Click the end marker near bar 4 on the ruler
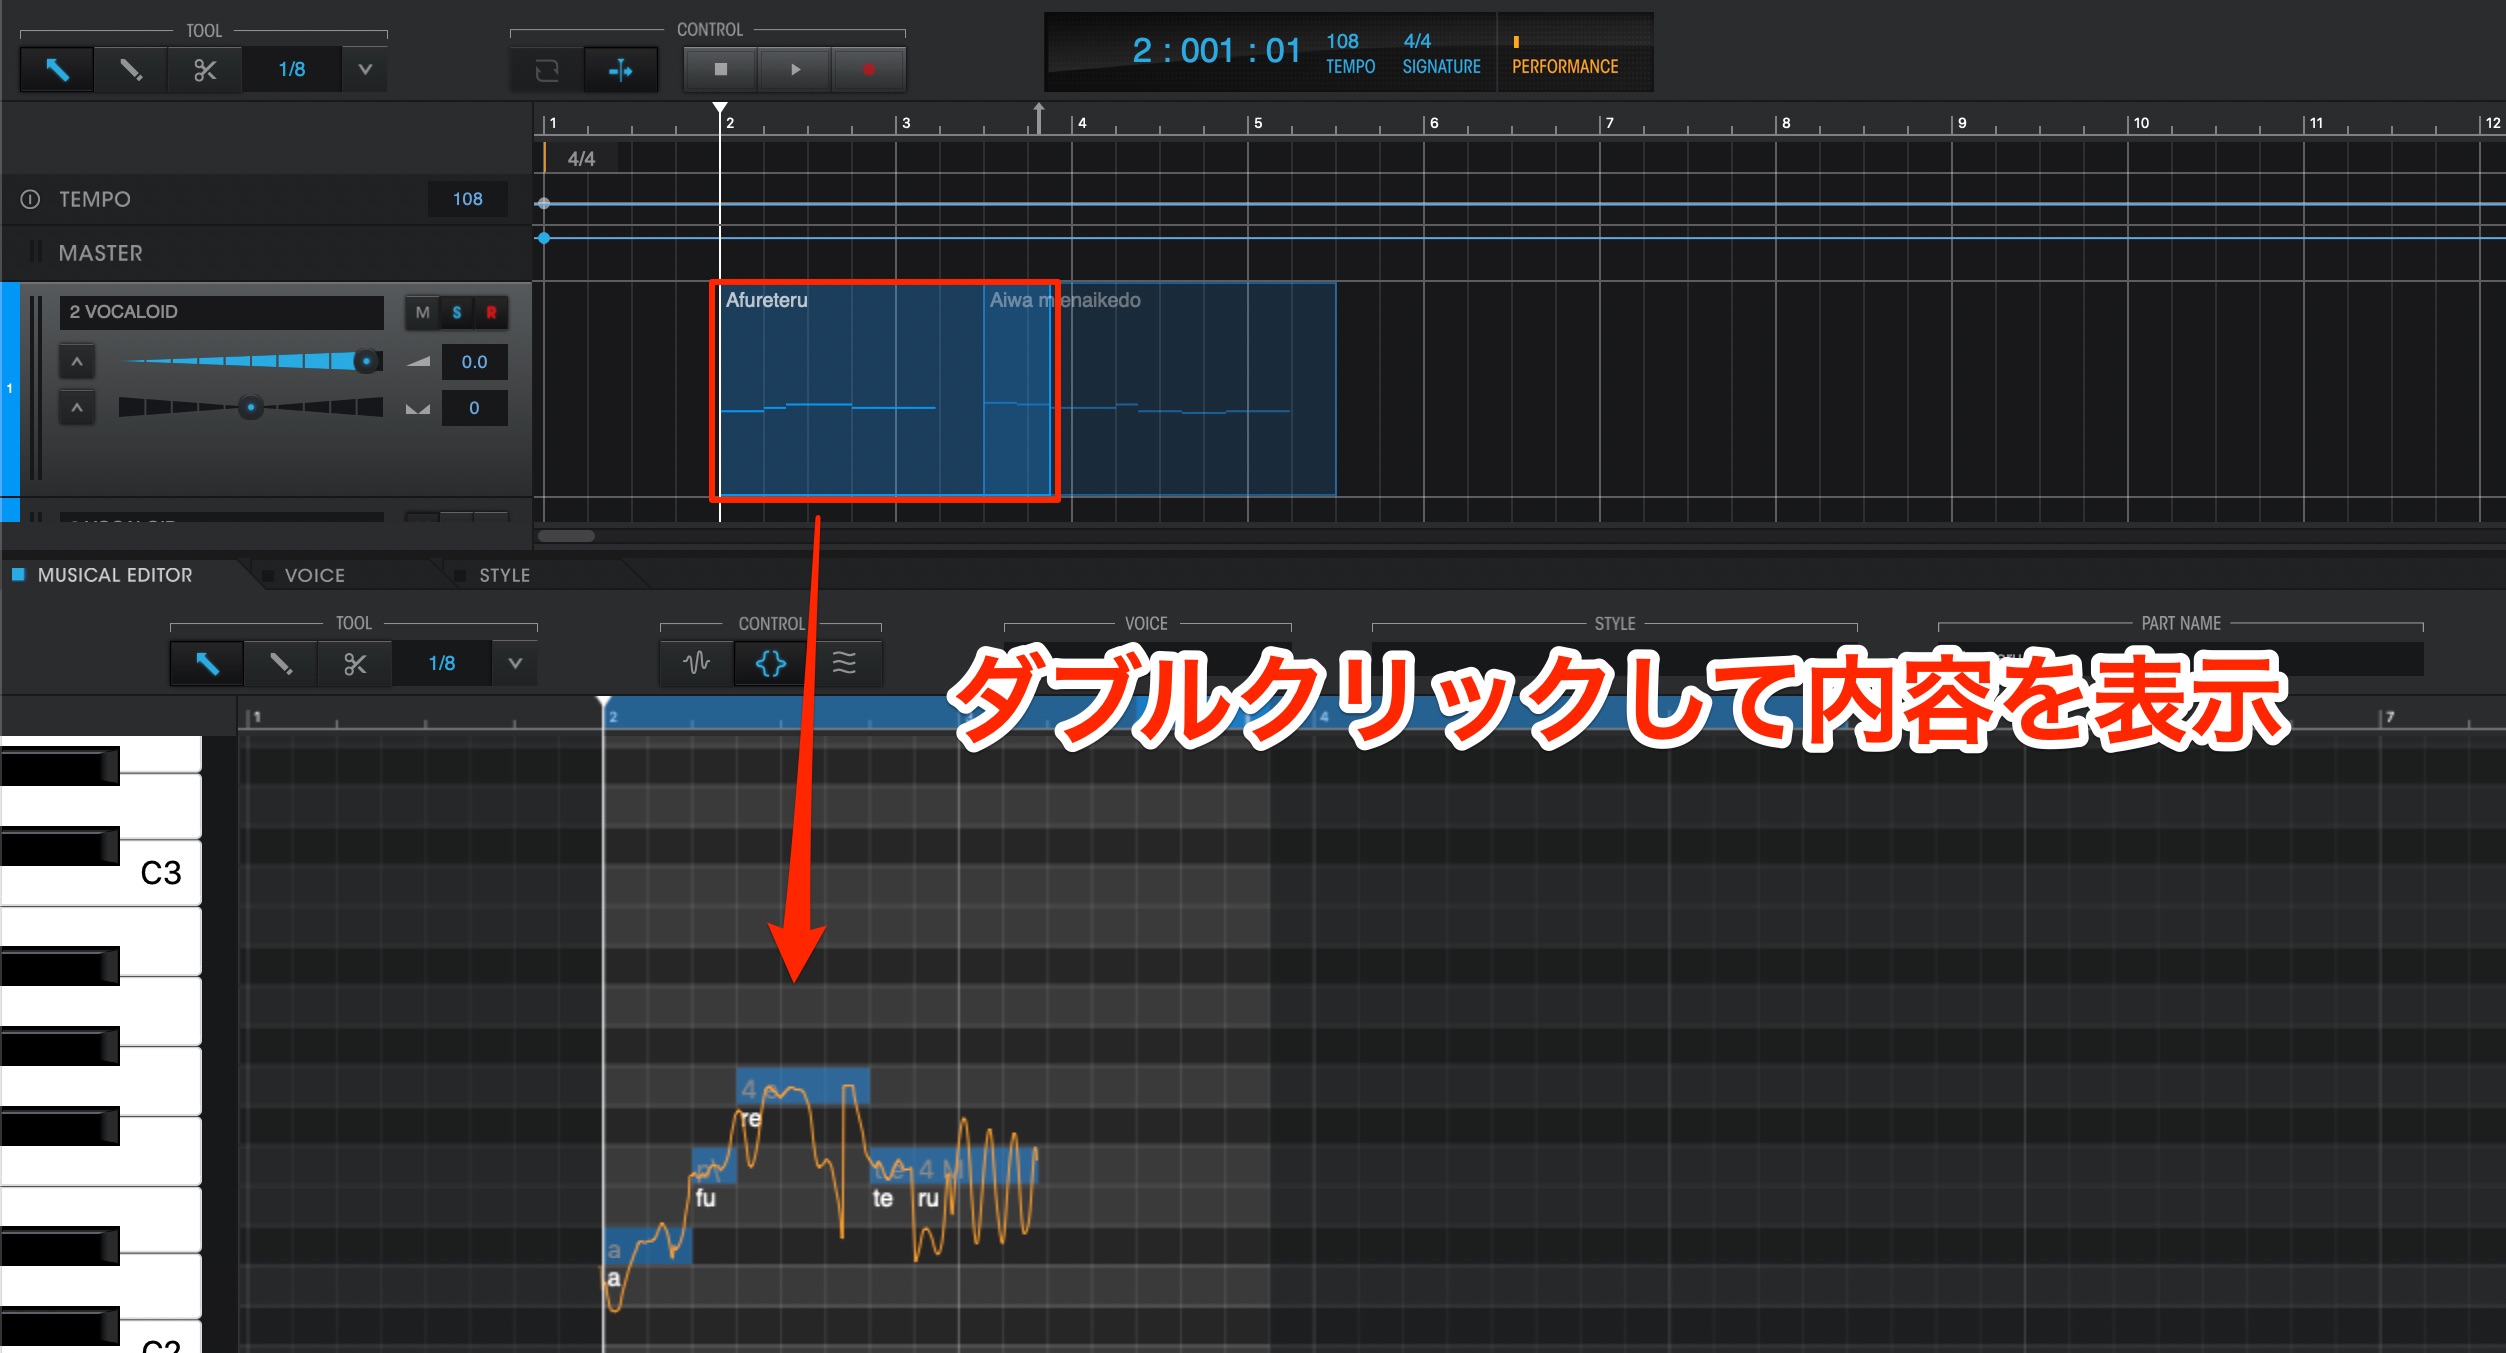The height and width of the screenshot is (1353, 2506). 1039,117
